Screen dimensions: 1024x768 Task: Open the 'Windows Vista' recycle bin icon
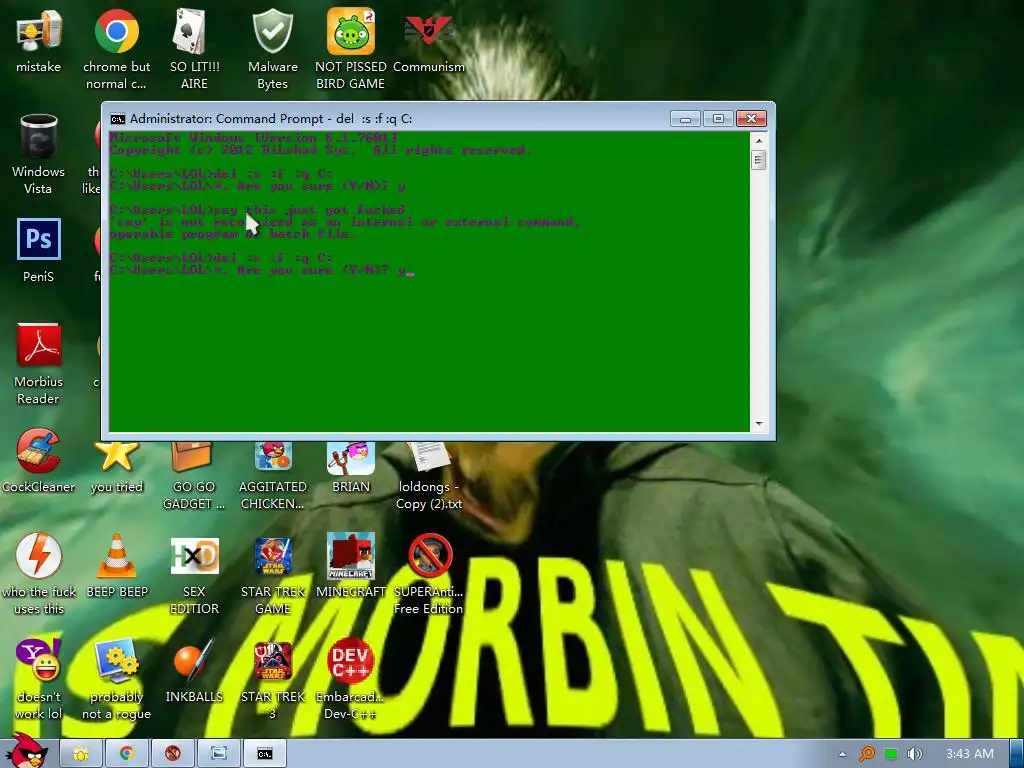[39, 154]
